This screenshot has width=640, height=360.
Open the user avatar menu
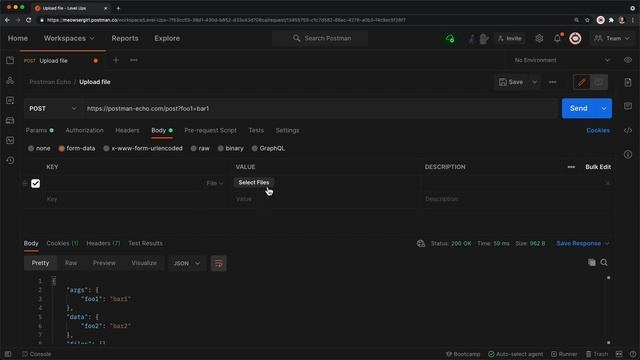tap(576, 38)
